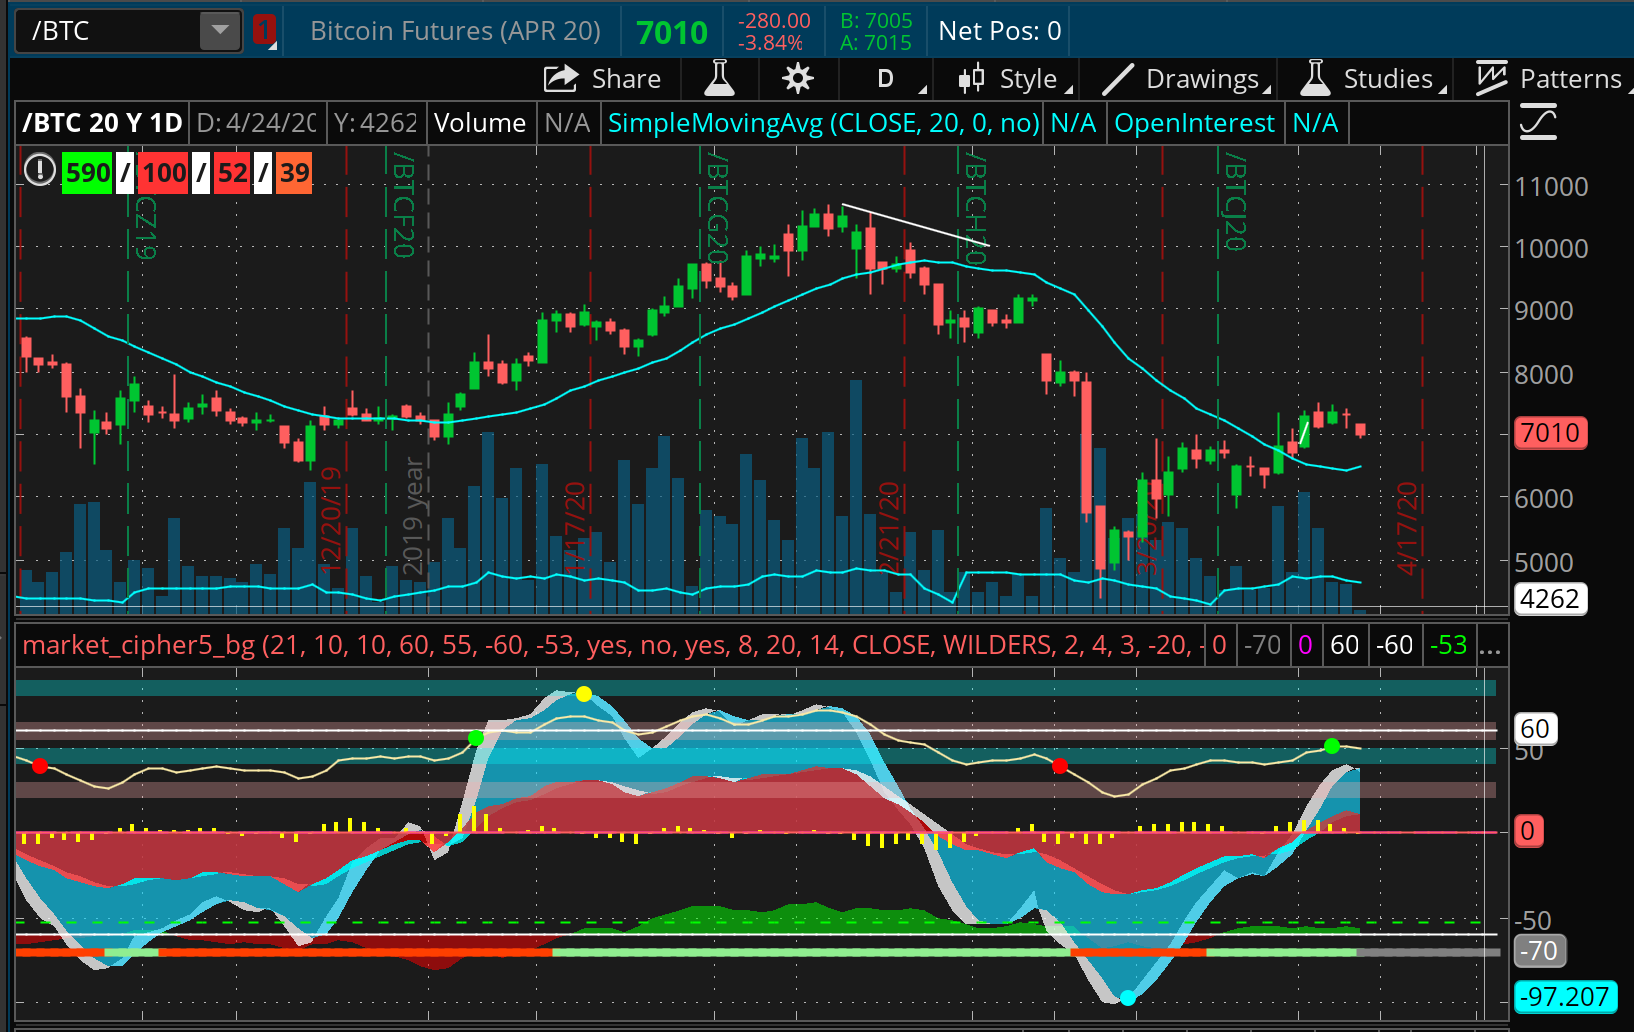
Task: Click the /BTC 20 Y 1D chart label
Action: (x=102, y=123)
